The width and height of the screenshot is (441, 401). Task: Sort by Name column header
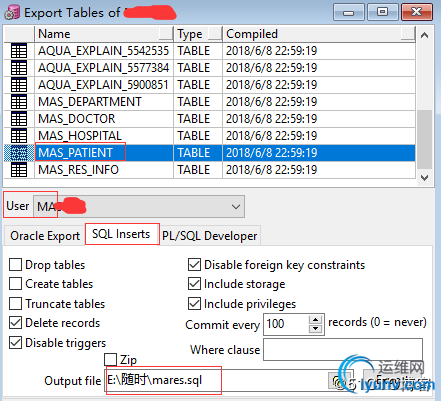pyautogui.click(x=104, y=34)
